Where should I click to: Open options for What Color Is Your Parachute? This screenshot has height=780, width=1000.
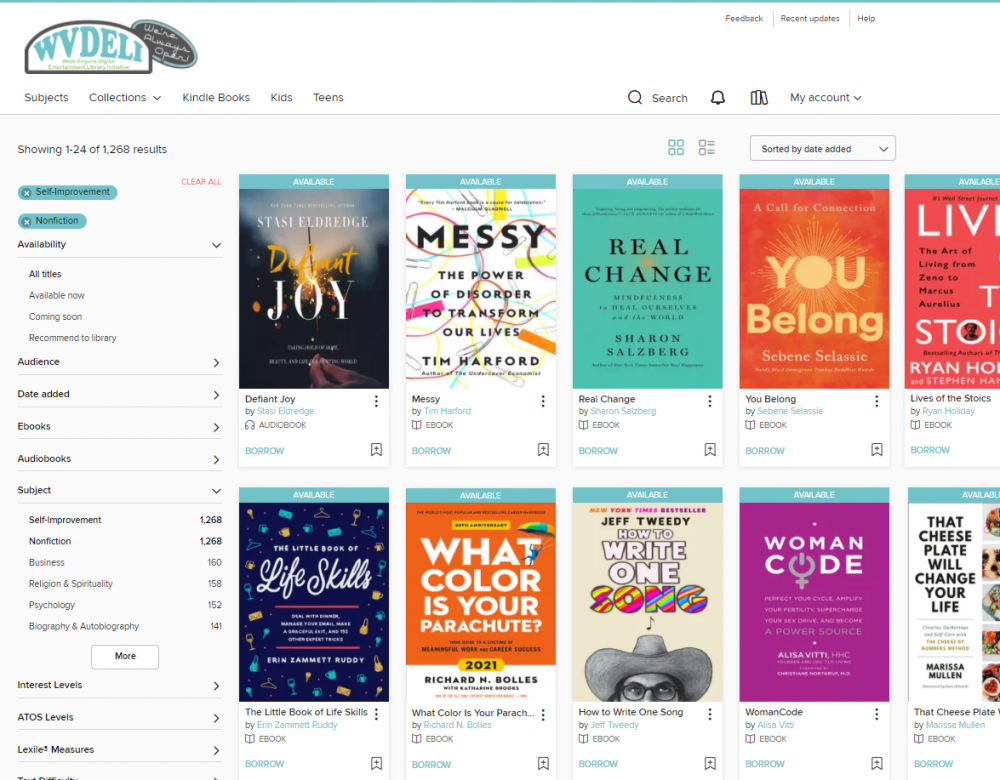coord(543,715)
